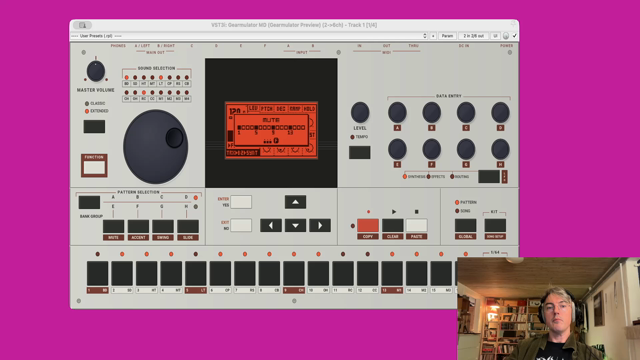Click the left arrow navigation key

click(x=271, y=225)
